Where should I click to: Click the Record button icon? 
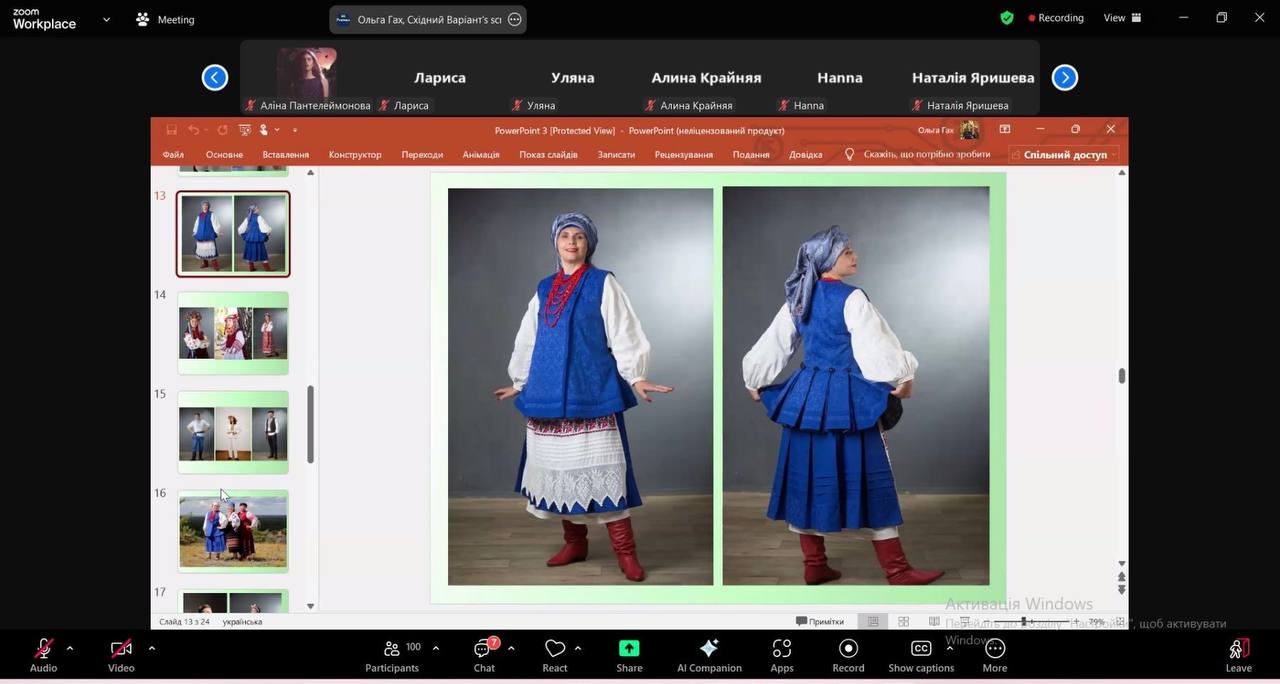tap(848, 650)
